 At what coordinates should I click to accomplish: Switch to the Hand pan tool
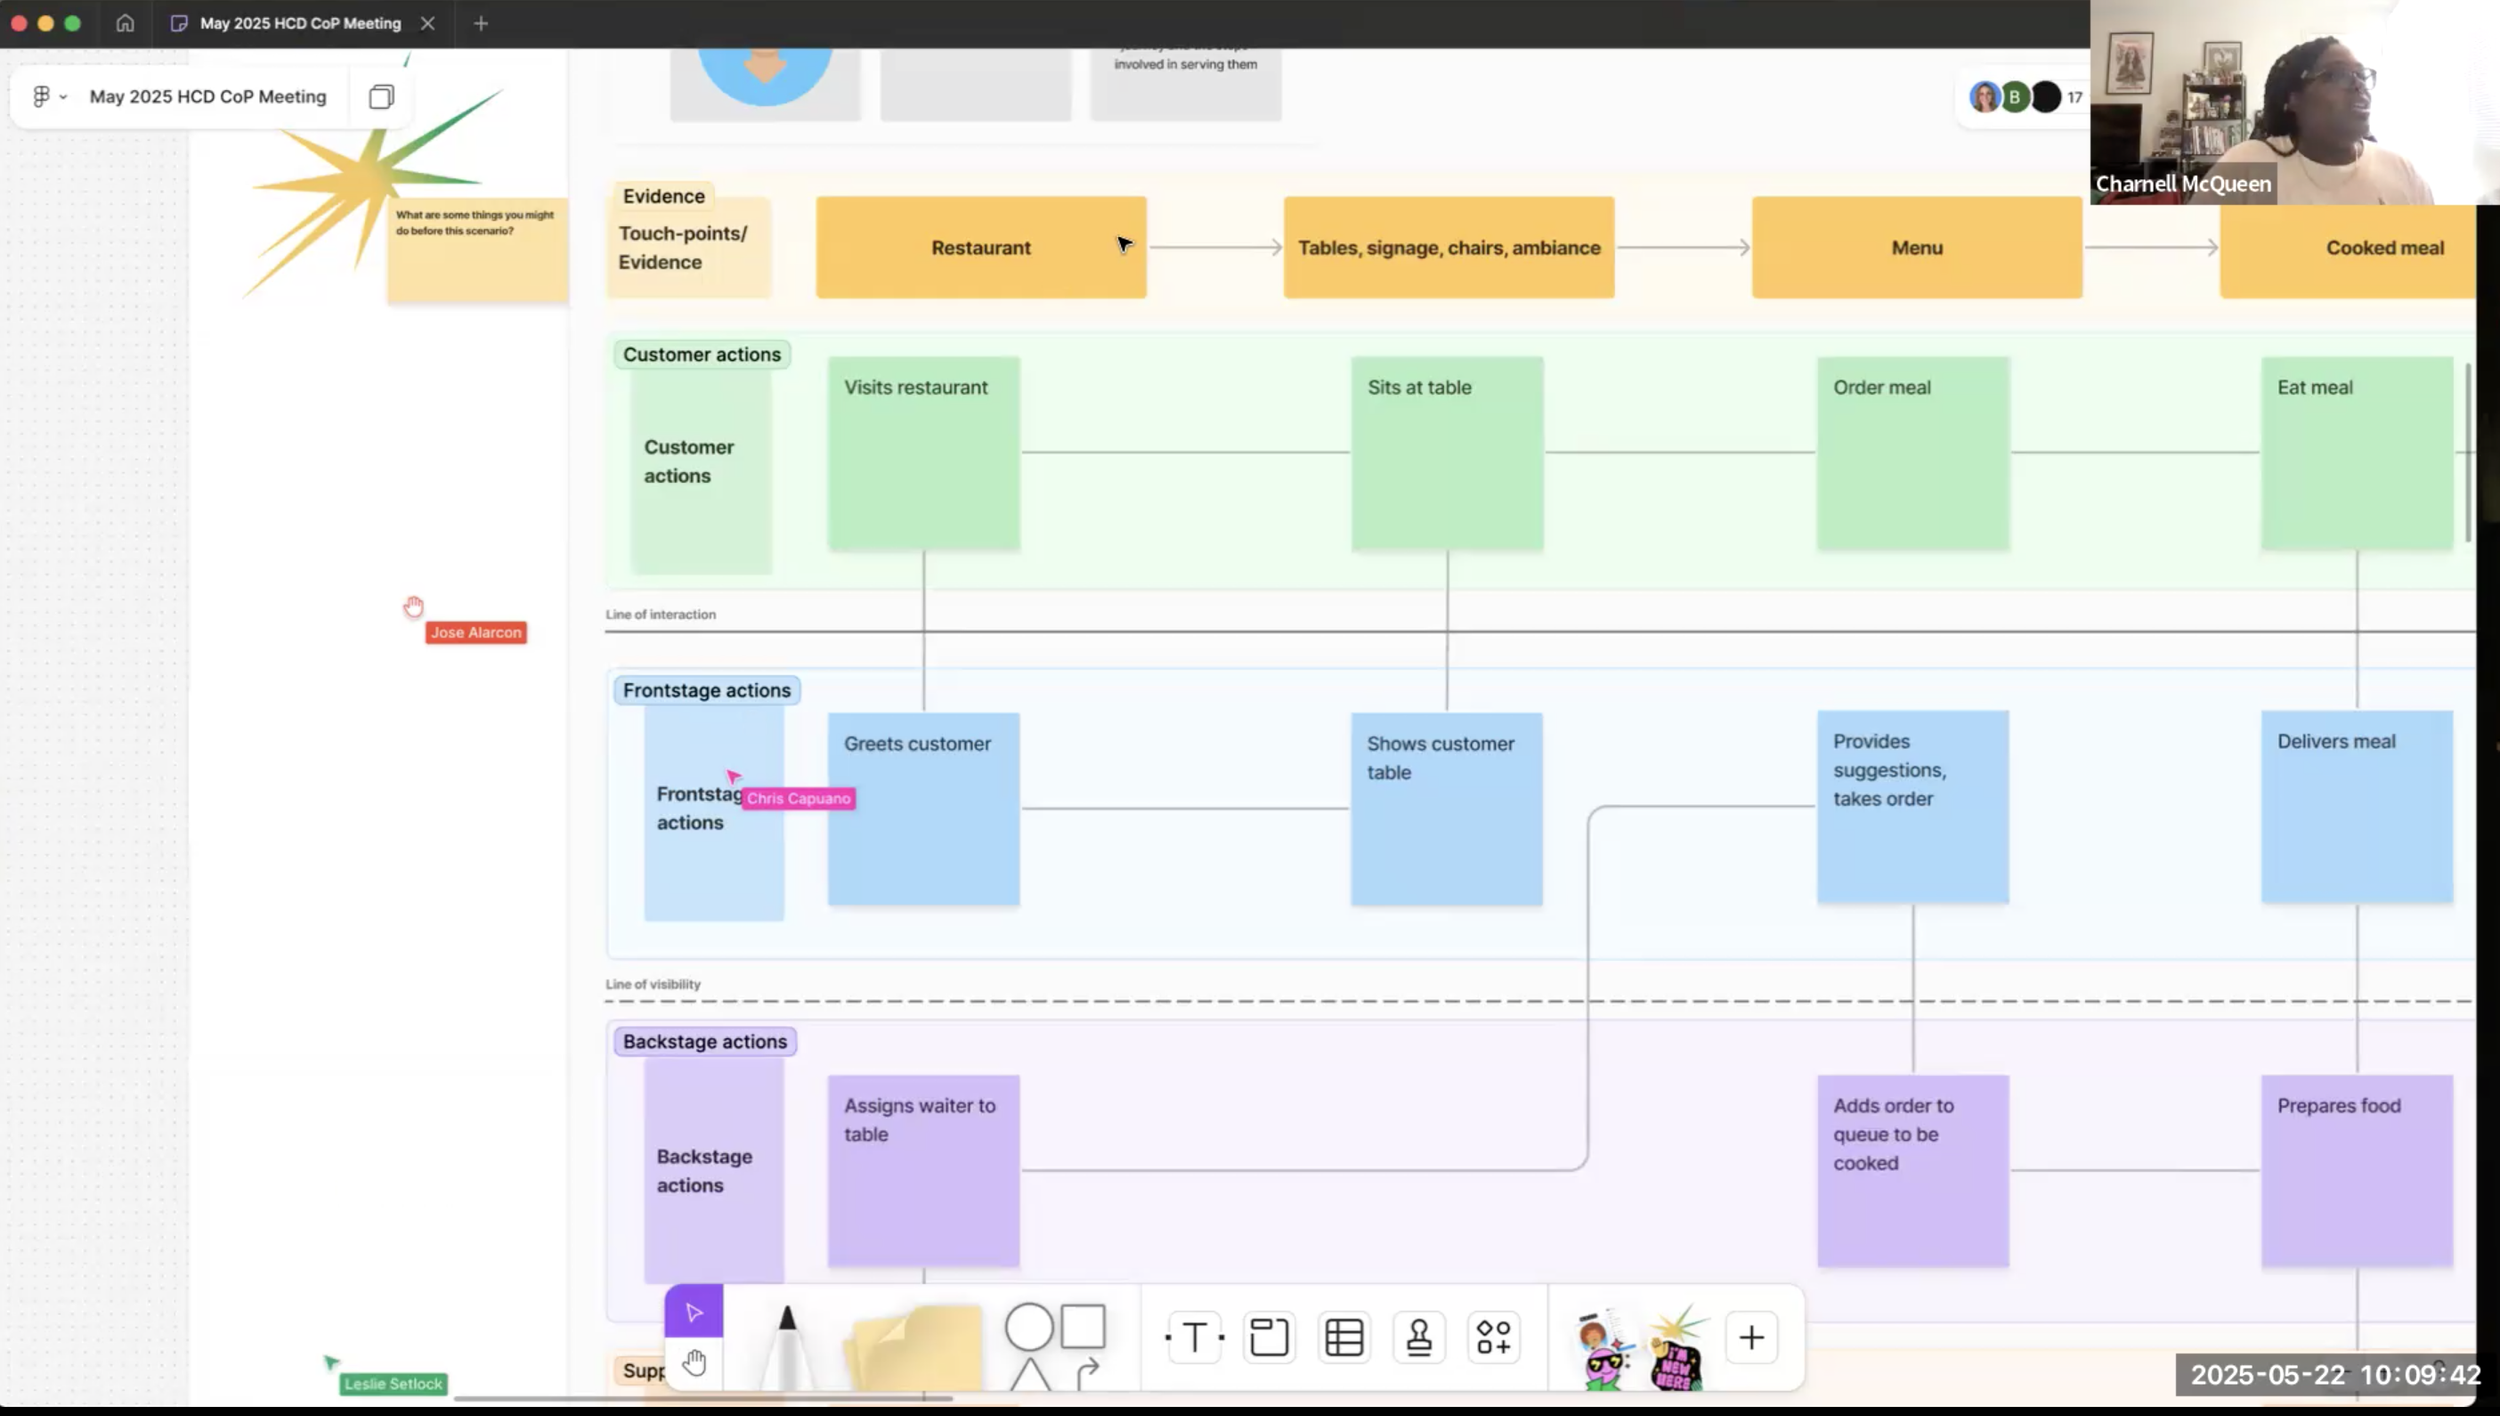point(694,1362)
